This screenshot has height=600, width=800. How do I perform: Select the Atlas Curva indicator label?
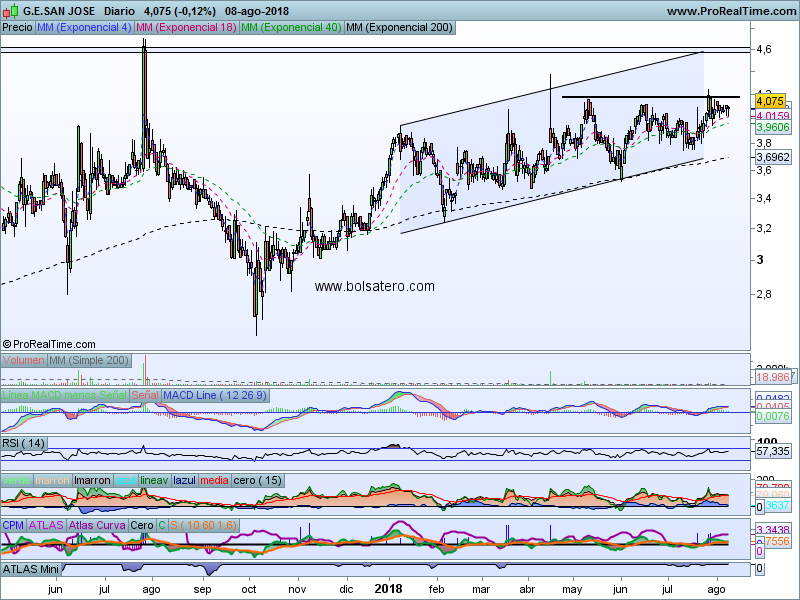[x=97, y=524]
